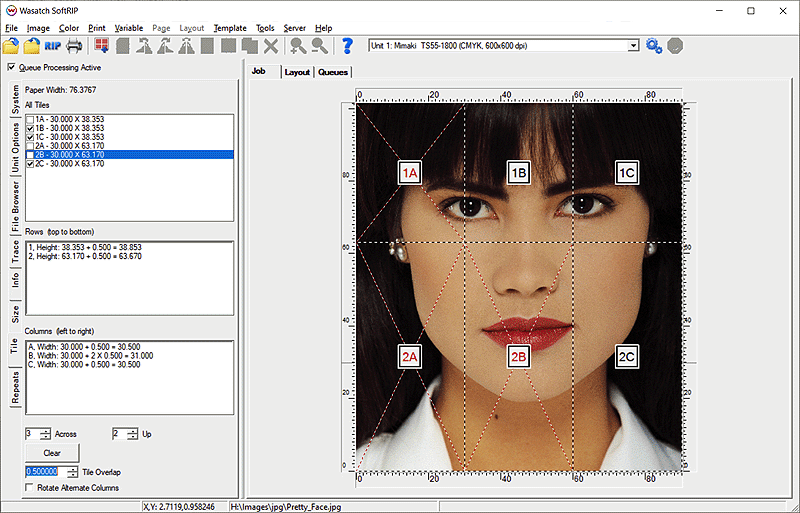
Task: Click the printer icon in toolbar
Action: point(75,46)
